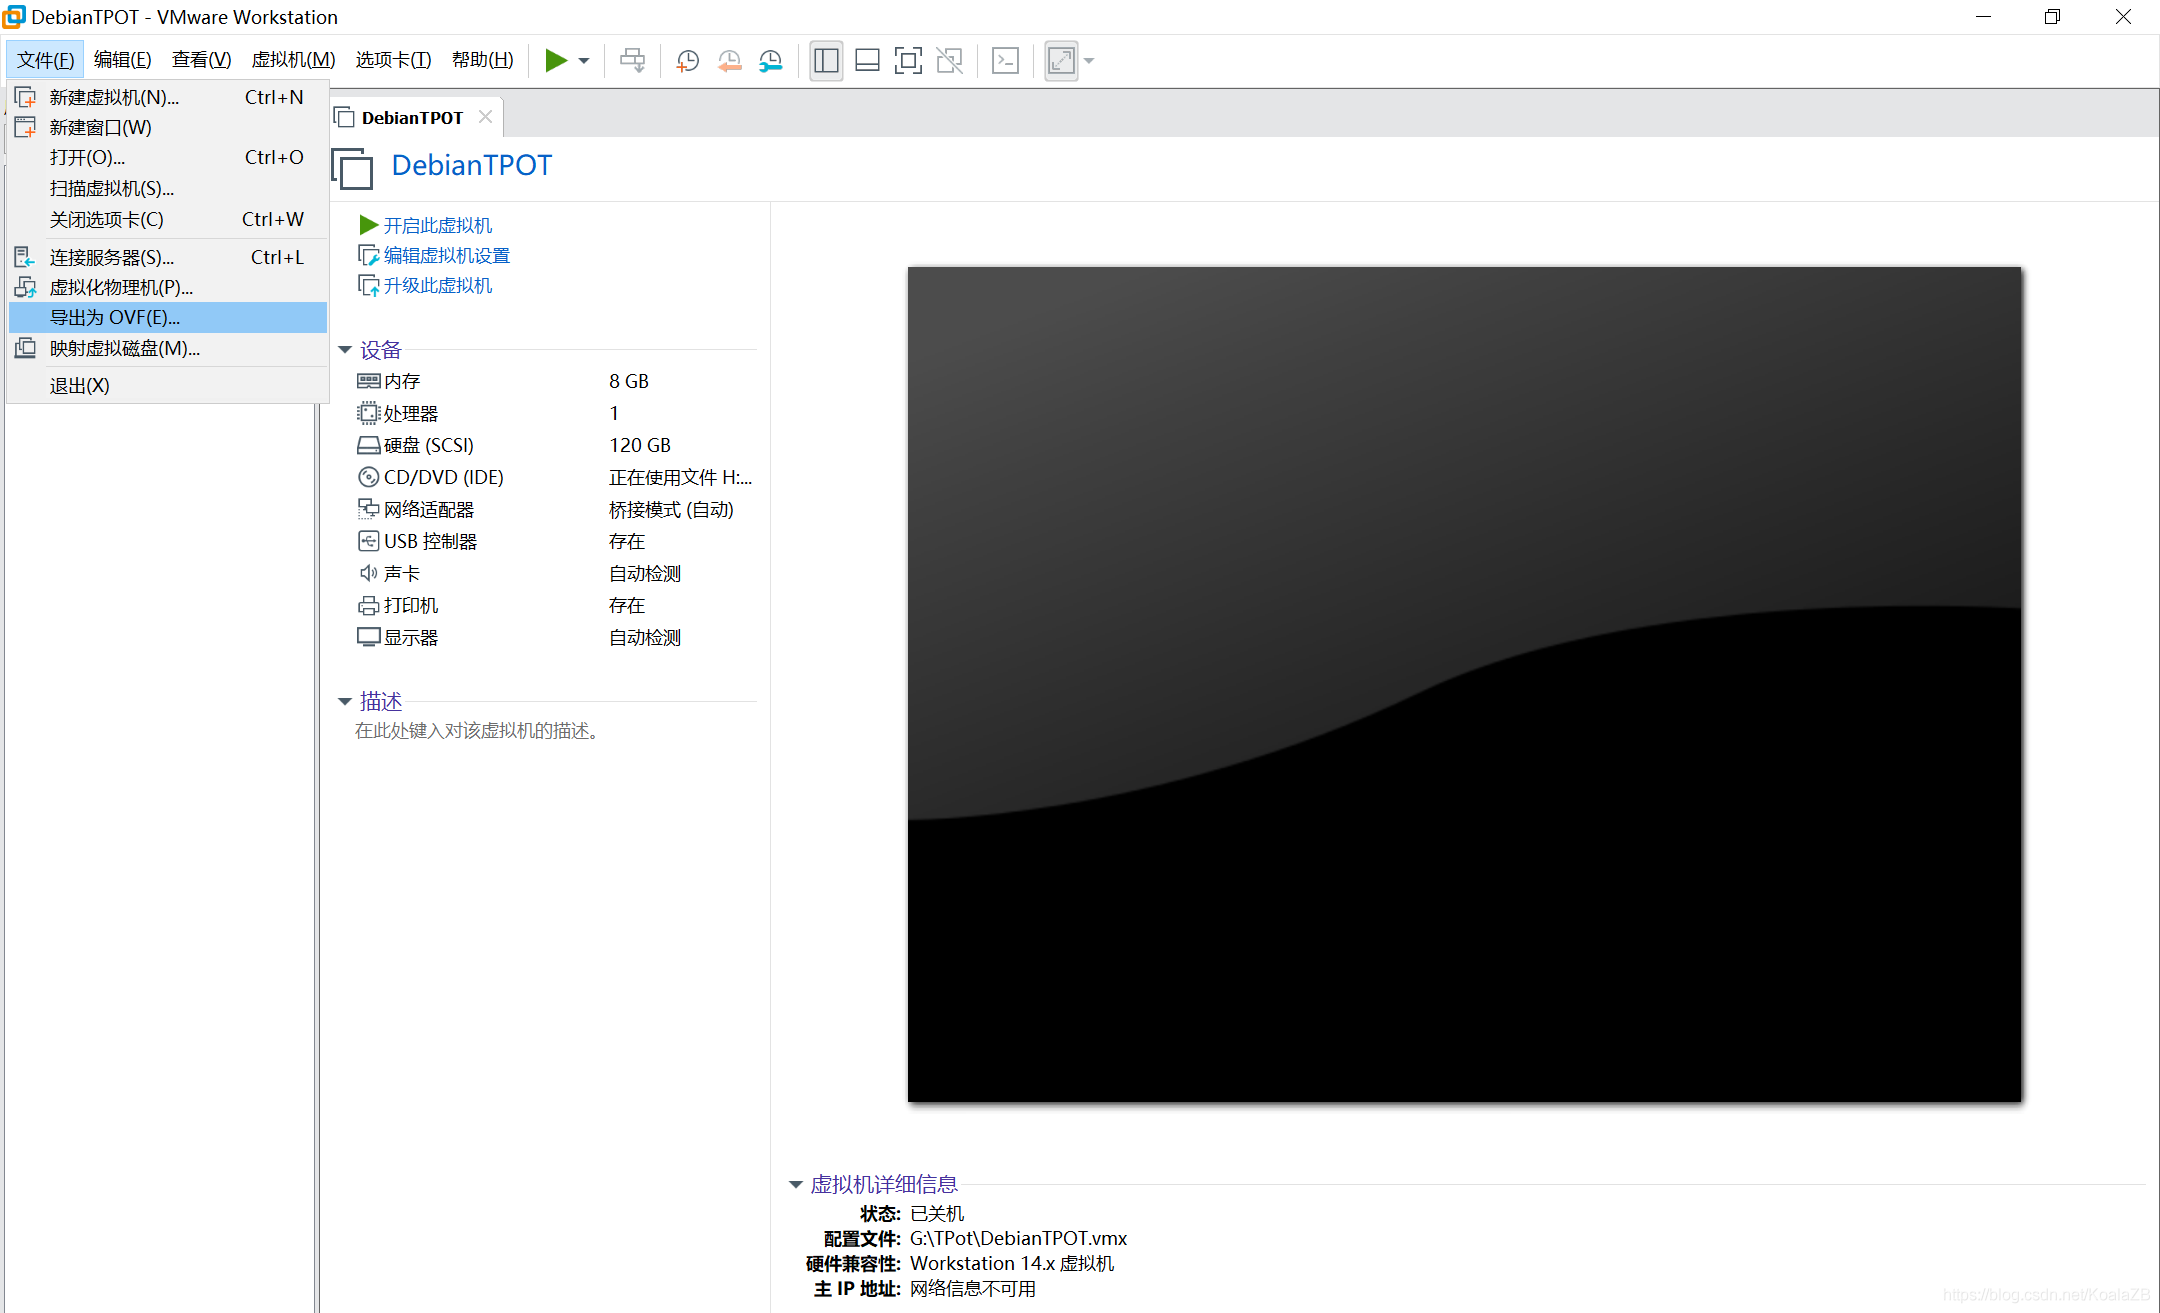Click the green power-on play toolbar icon
This screenshot has width=2160, height=1313.
[x=555, y=61]
